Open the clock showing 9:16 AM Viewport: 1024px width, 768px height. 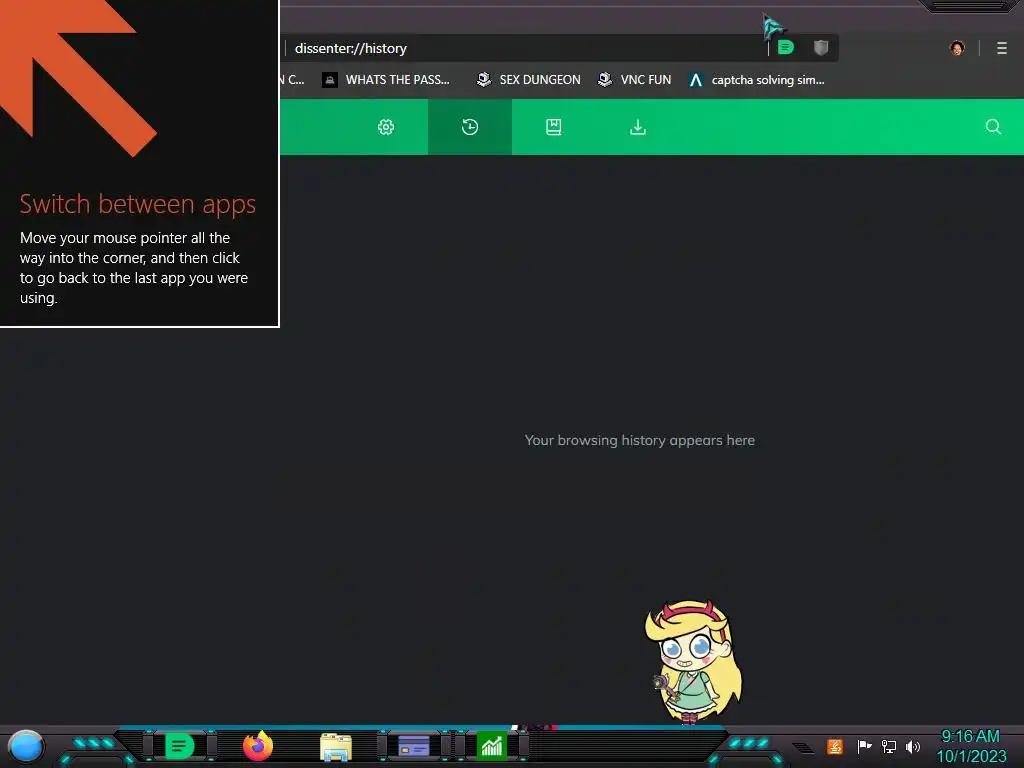pyautogui.click(x=971, y=746)
